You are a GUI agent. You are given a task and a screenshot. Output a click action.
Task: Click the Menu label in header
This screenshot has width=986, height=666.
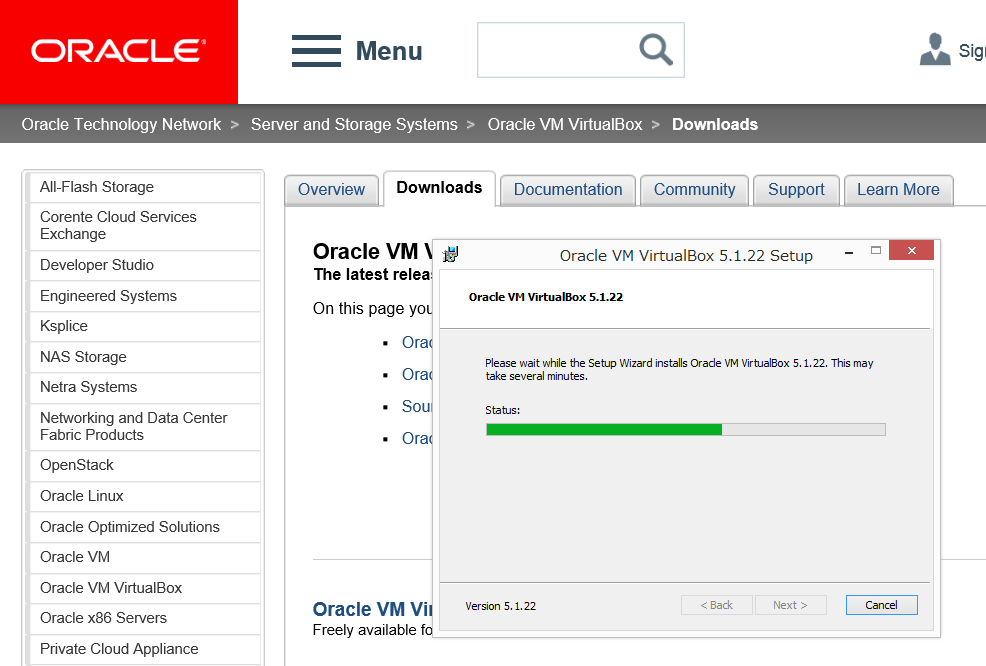coord(389,51)
